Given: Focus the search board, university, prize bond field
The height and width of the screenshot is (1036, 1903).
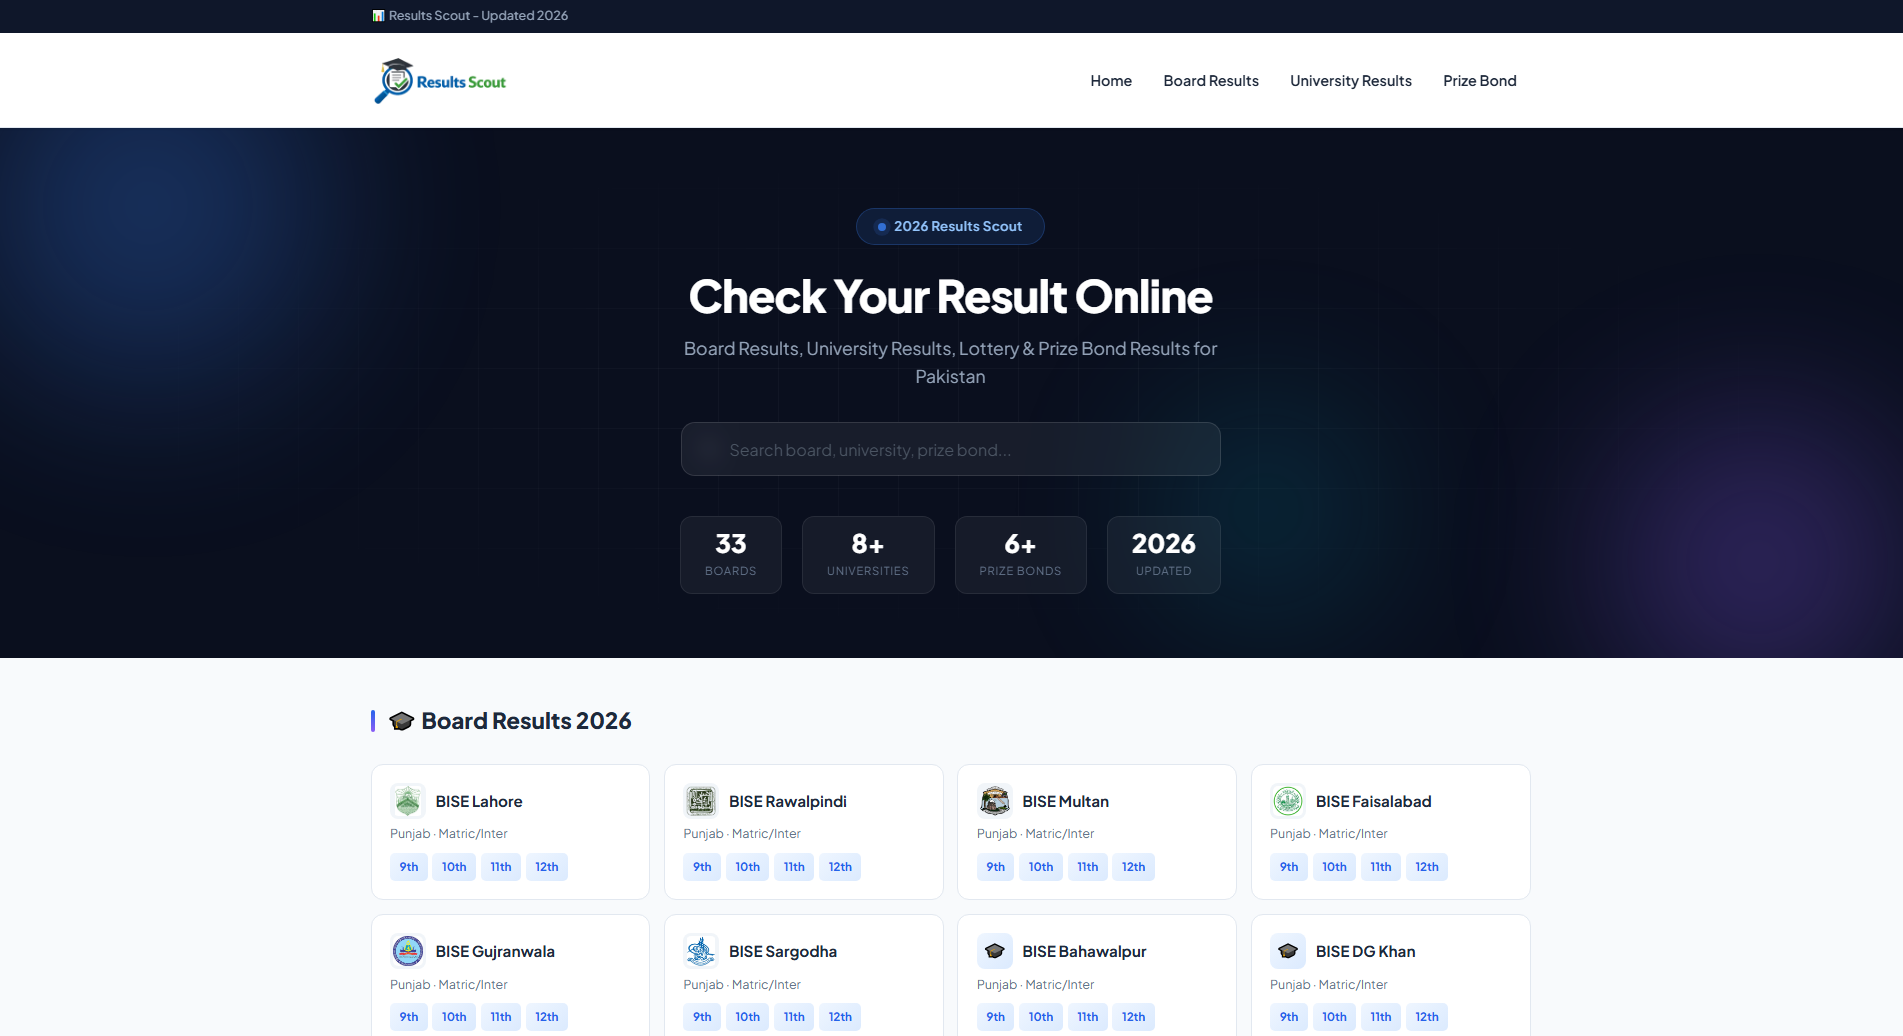Looking at the screenshot, I should coord(951,449).
